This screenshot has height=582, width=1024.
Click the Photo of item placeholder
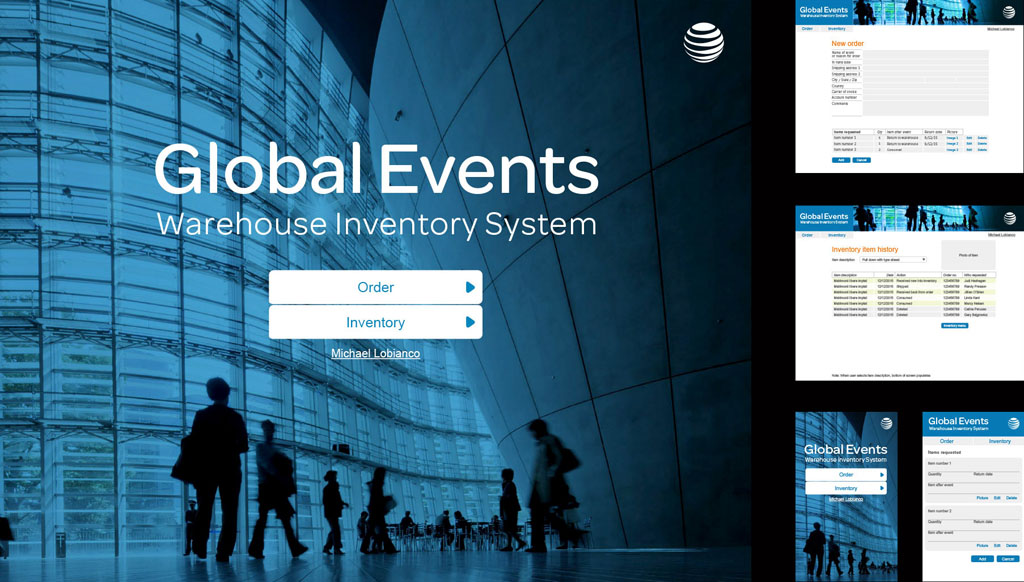(x=968, y=255)
